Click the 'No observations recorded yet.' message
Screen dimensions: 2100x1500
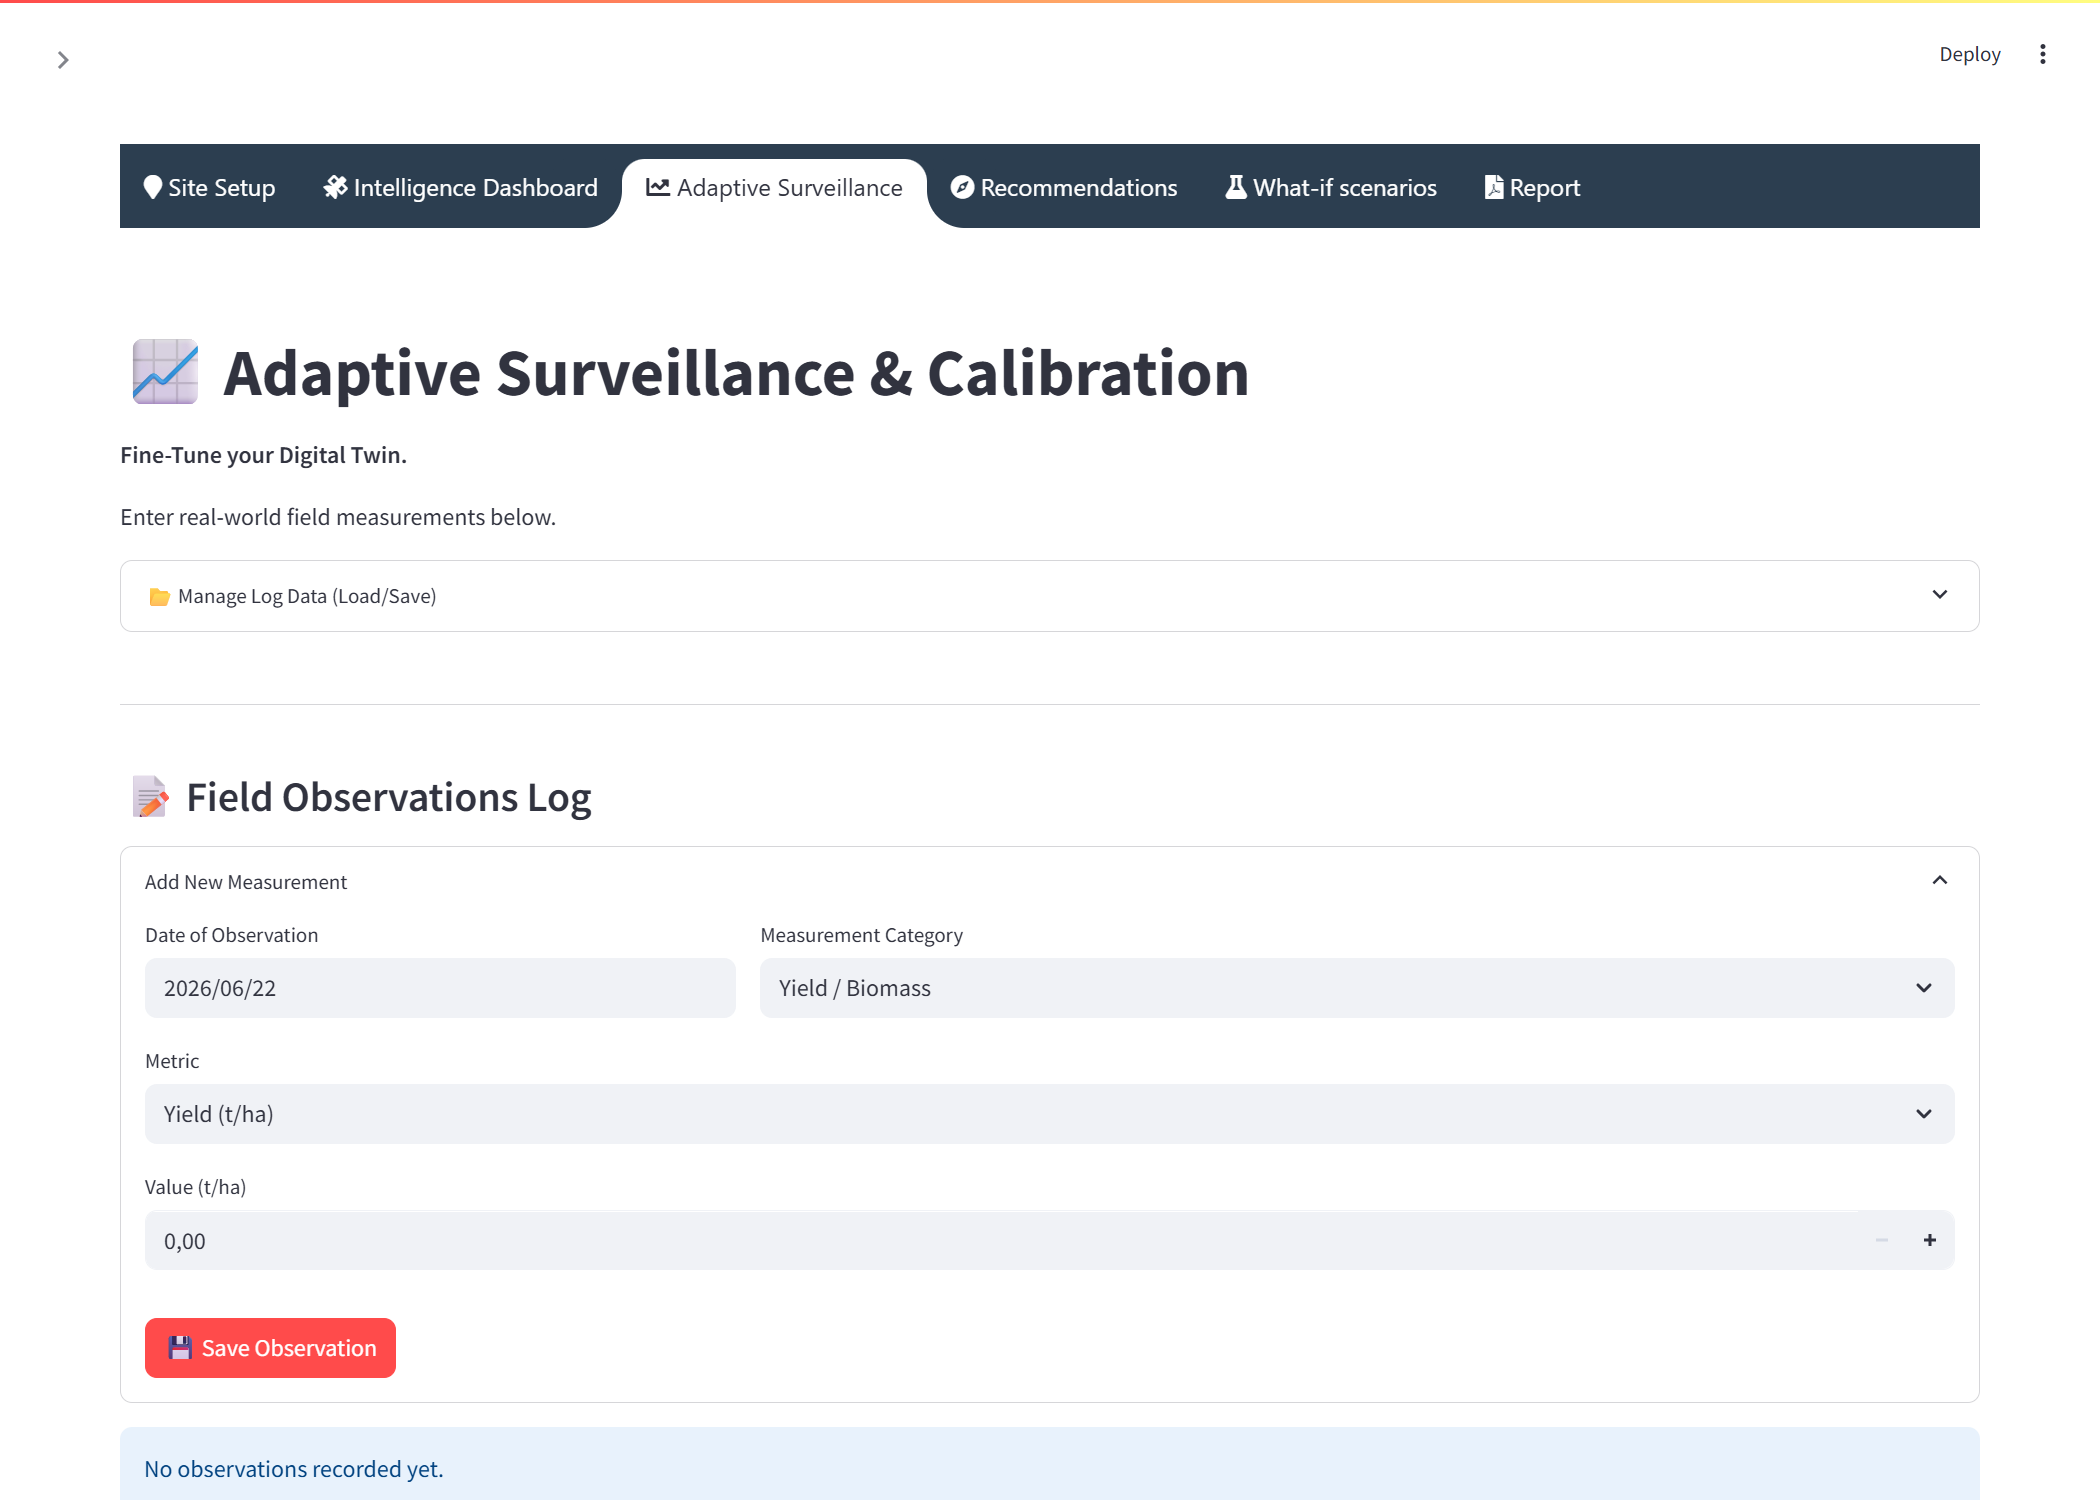click(x=294, y=1469)
